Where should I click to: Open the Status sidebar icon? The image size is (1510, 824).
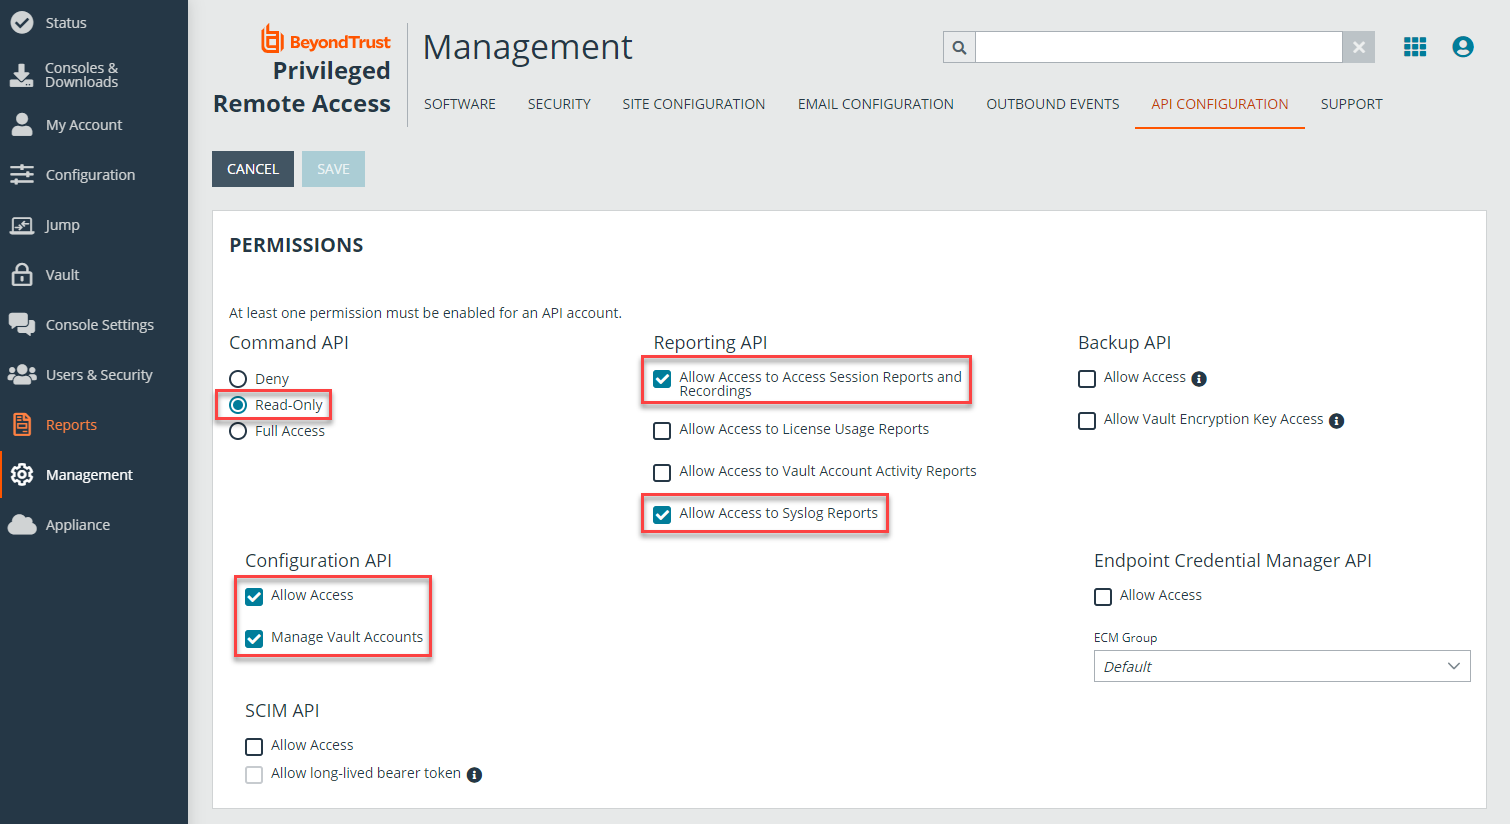(x=22, y=22)
